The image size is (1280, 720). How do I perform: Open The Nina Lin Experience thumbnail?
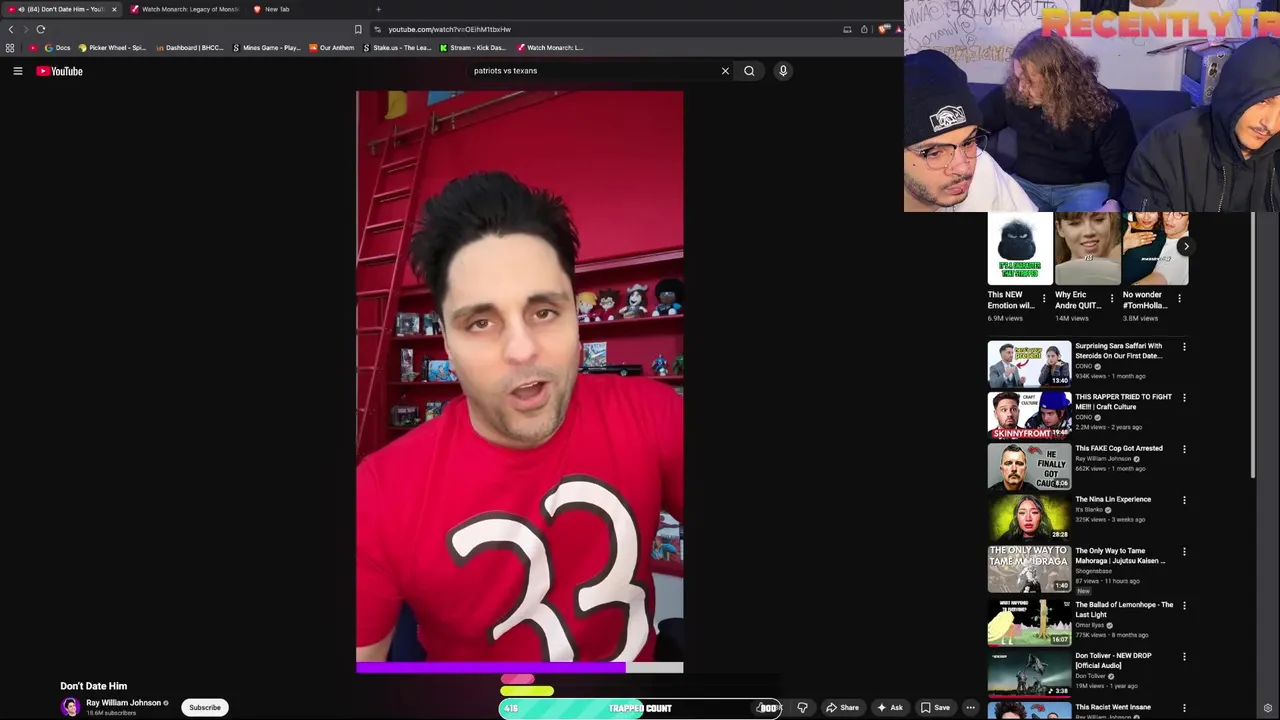click(1029, 517)
